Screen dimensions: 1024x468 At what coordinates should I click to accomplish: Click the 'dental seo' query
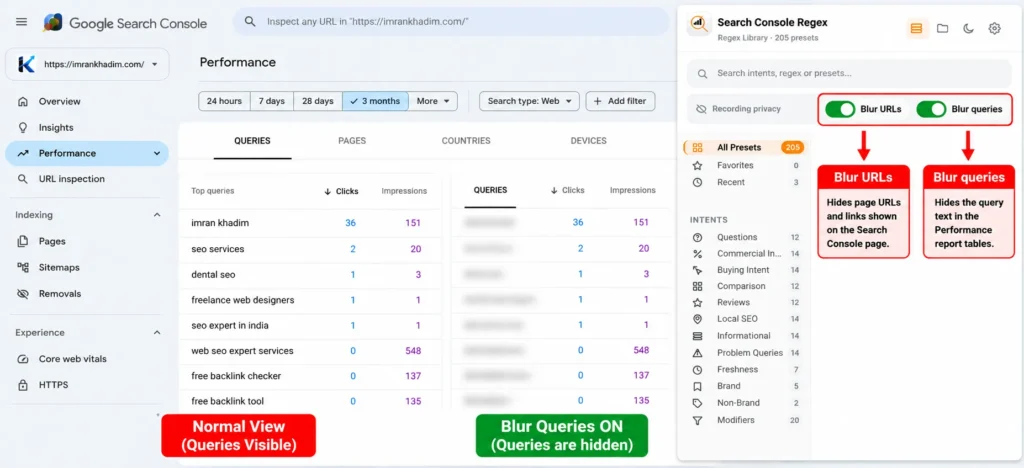tap(213, 275)
